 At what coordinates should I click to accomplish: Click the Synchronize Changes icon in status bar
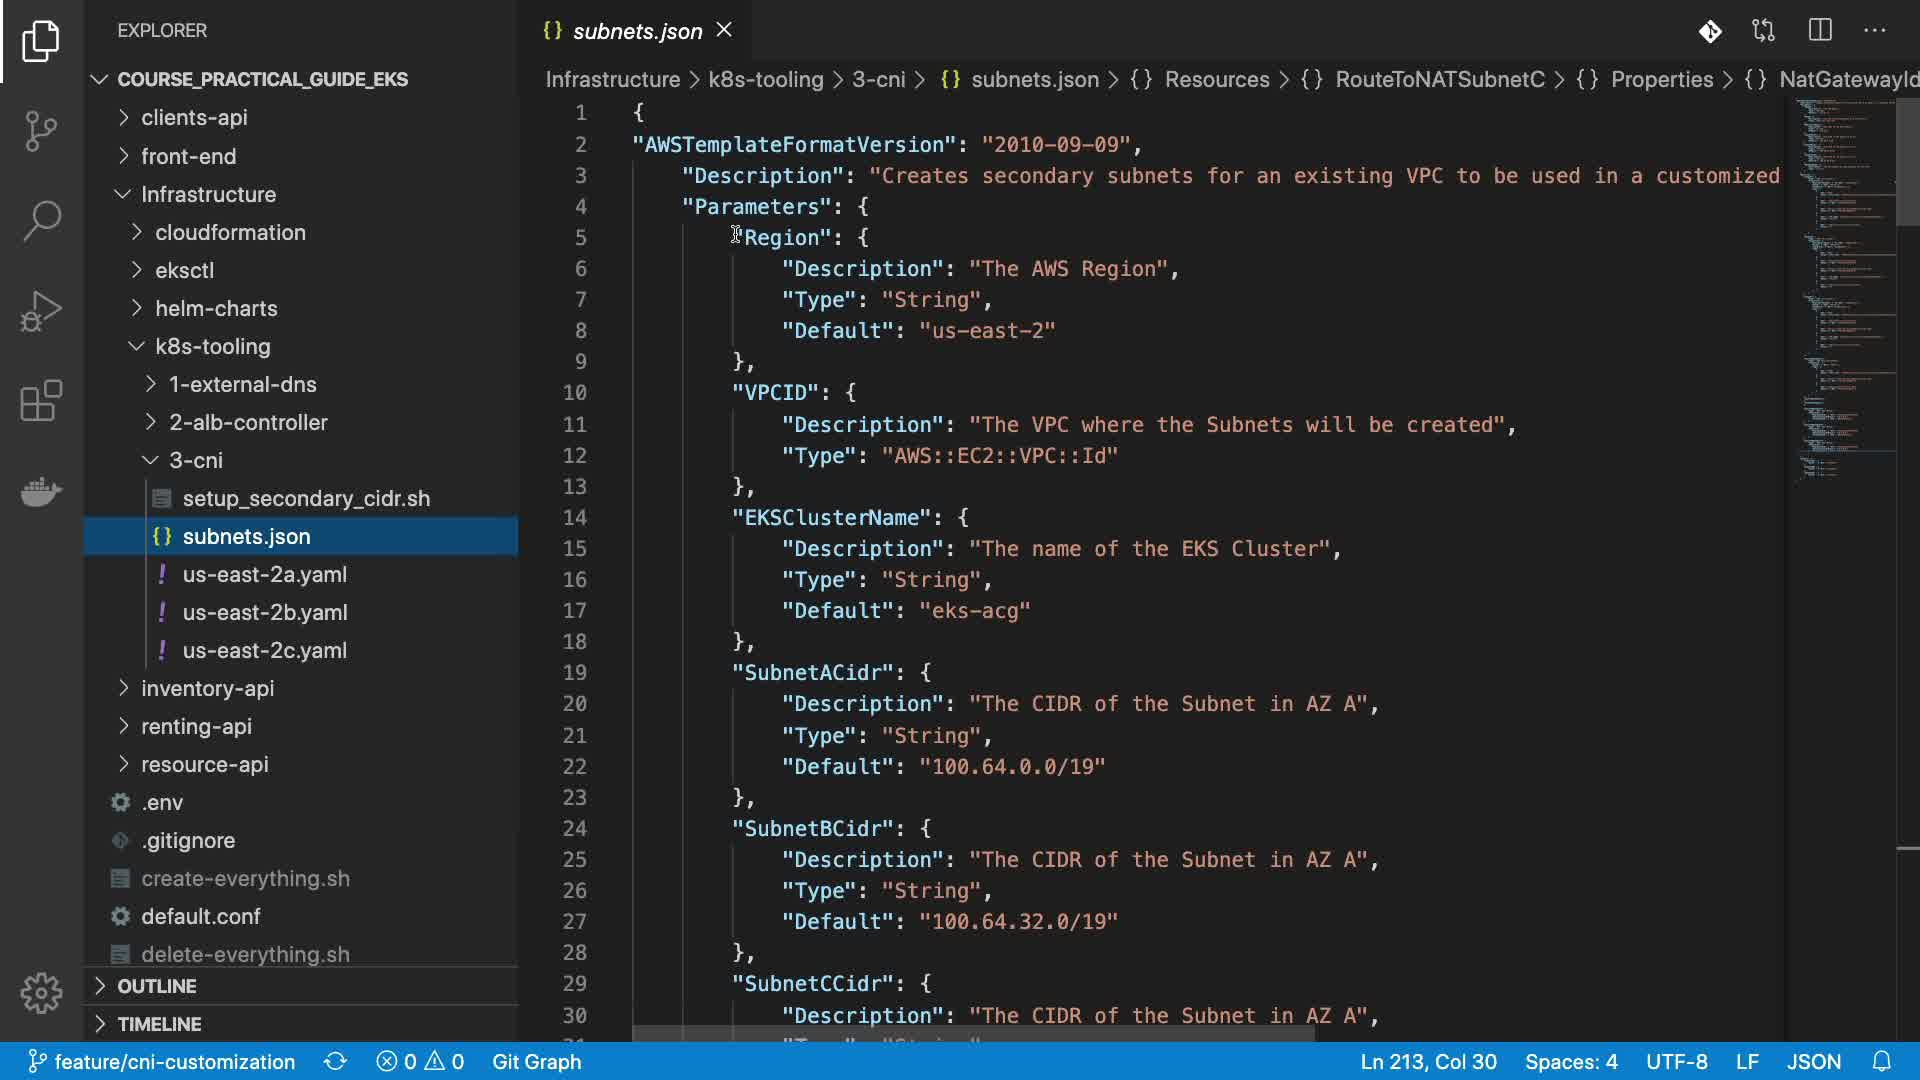pos(336,1062)
